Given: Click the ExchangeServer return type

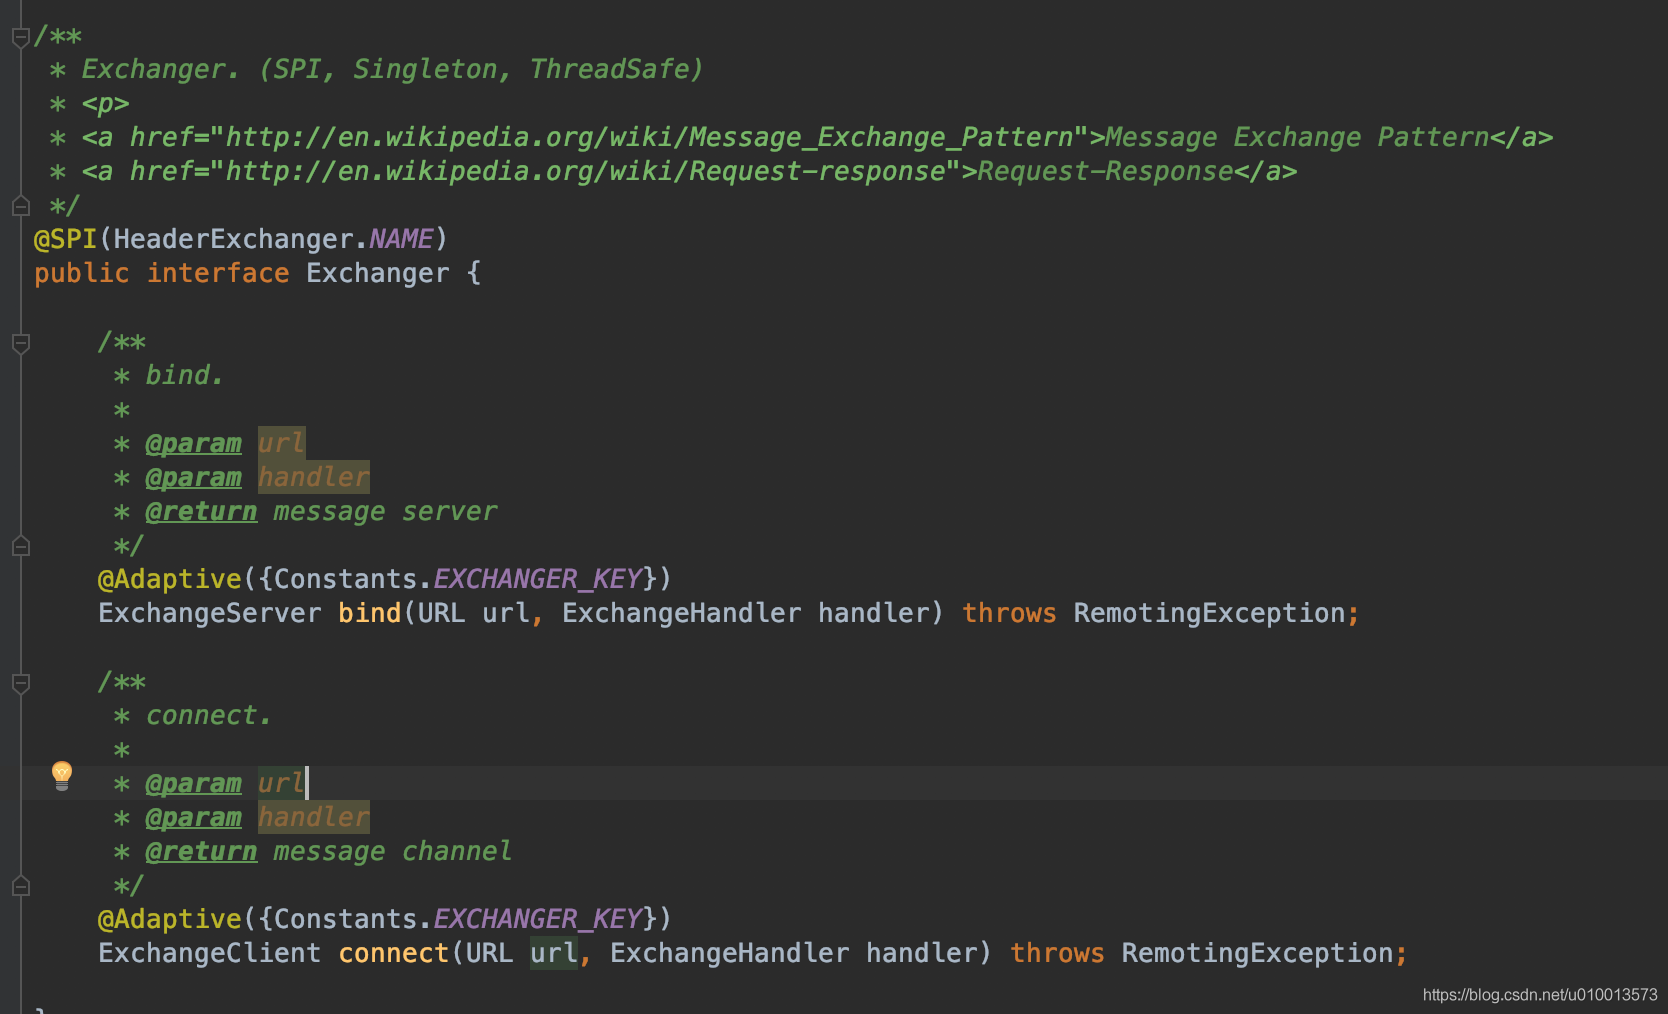Looking at the screenshot, I should tap(209, 613).
